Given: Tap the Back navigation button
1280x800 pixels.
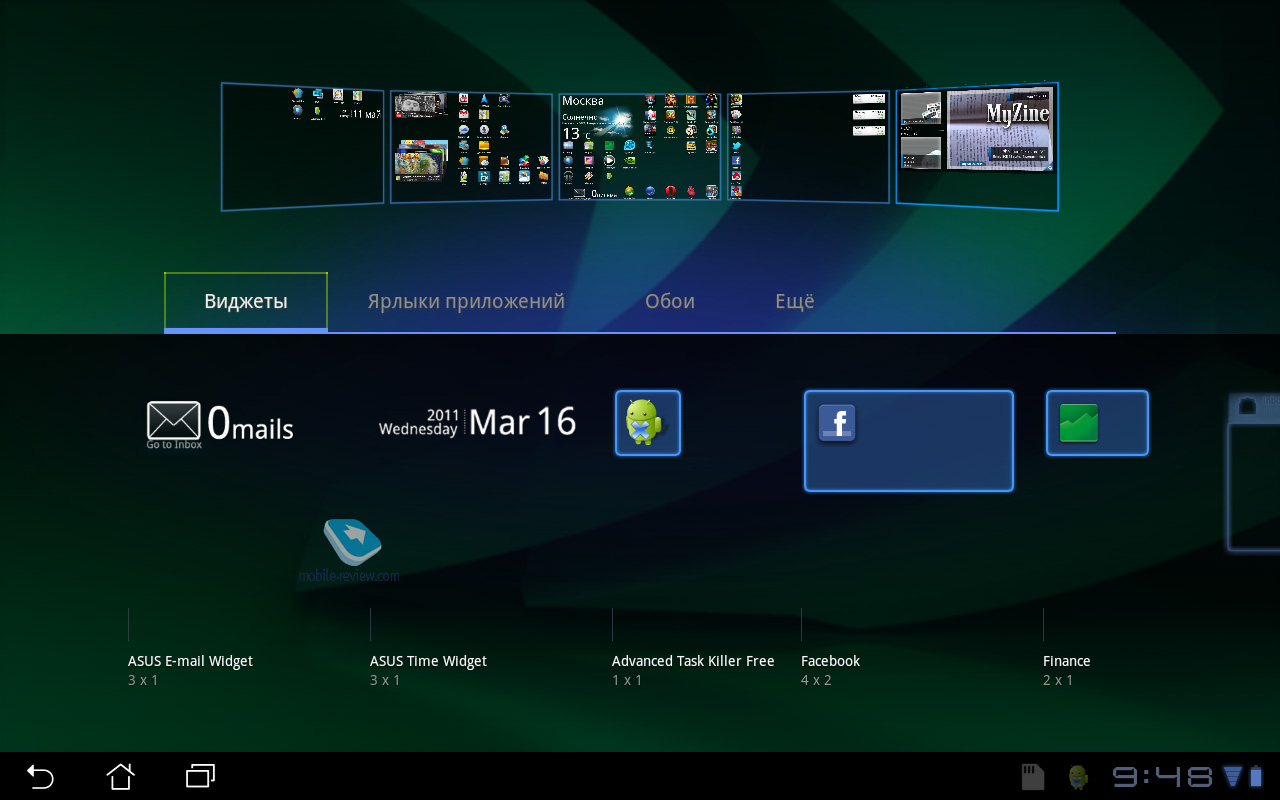Looking at the screenshot, I should [40, 776].
